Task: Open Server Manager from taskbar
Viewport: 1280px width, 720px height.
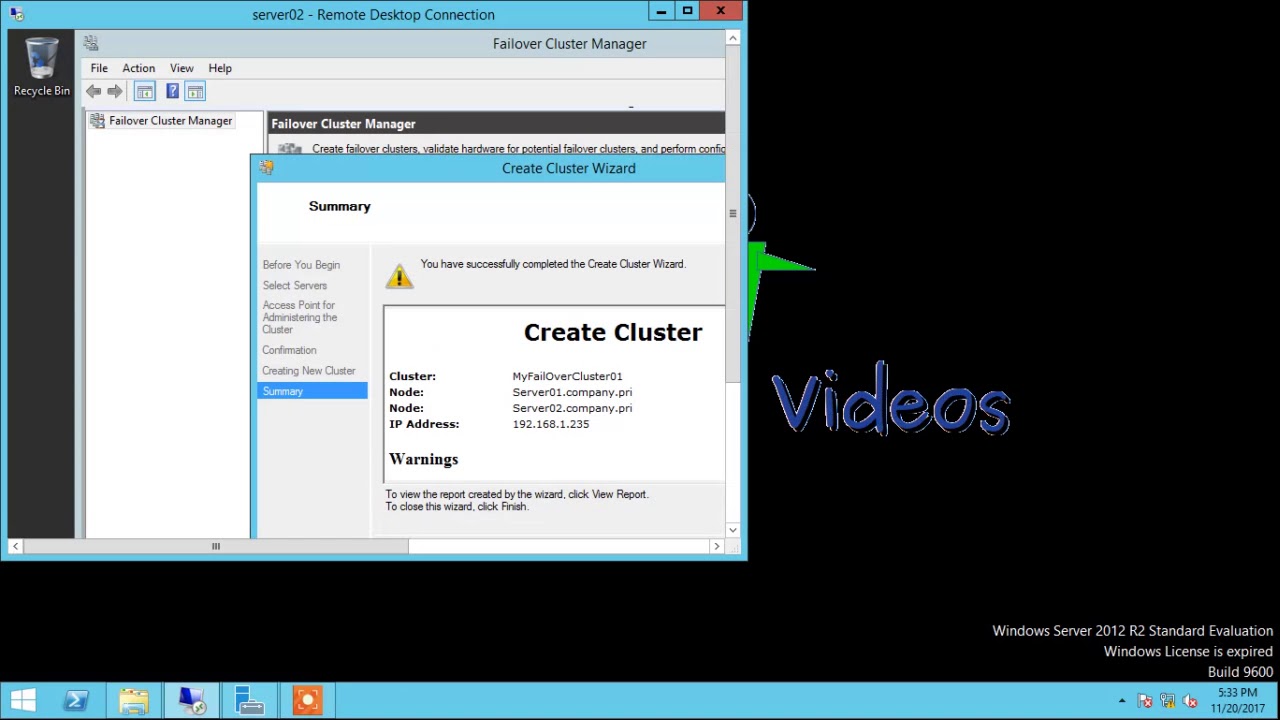Action: 249,701
